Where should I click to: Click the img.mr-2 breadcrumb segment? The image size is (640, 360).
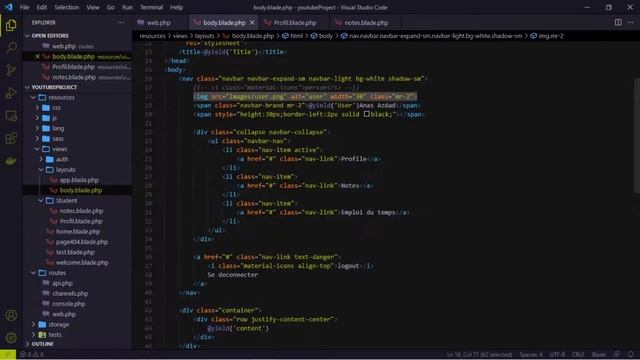547,36
